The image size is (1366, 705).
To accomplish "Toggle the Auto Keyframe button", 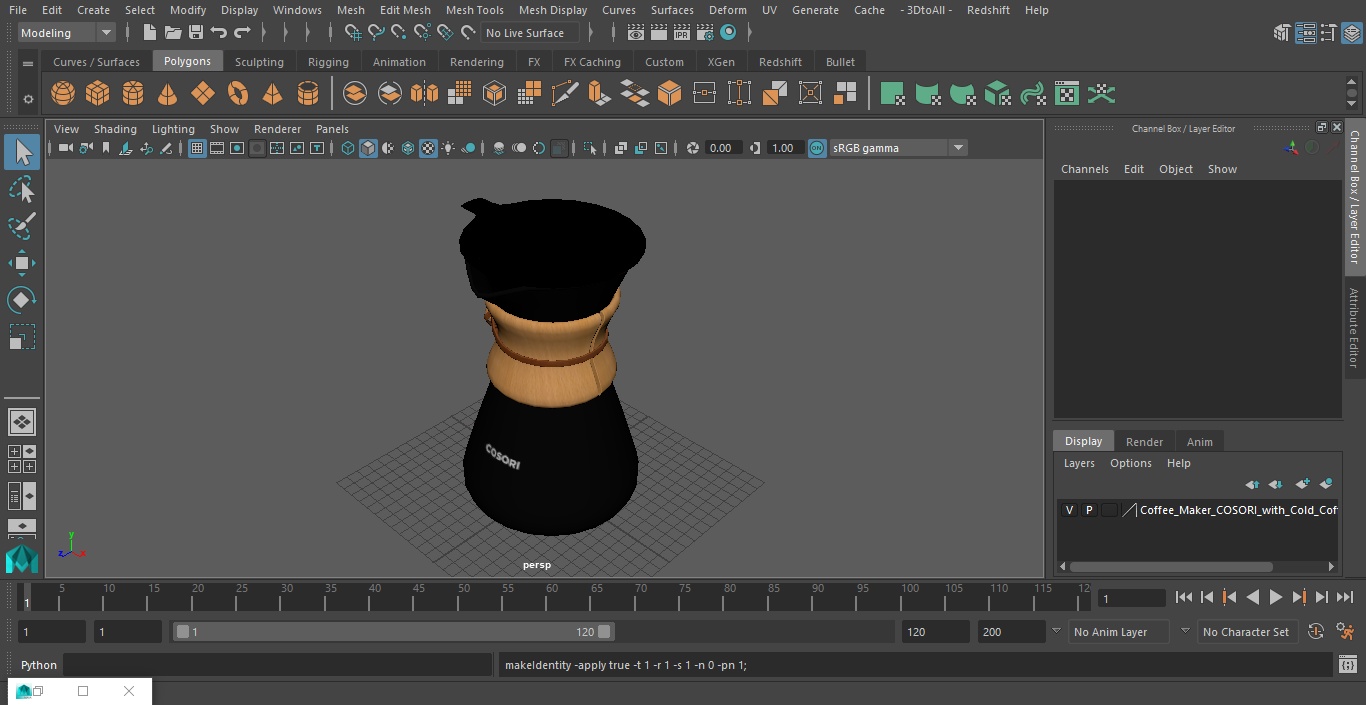I will (x=1316, y=632).
